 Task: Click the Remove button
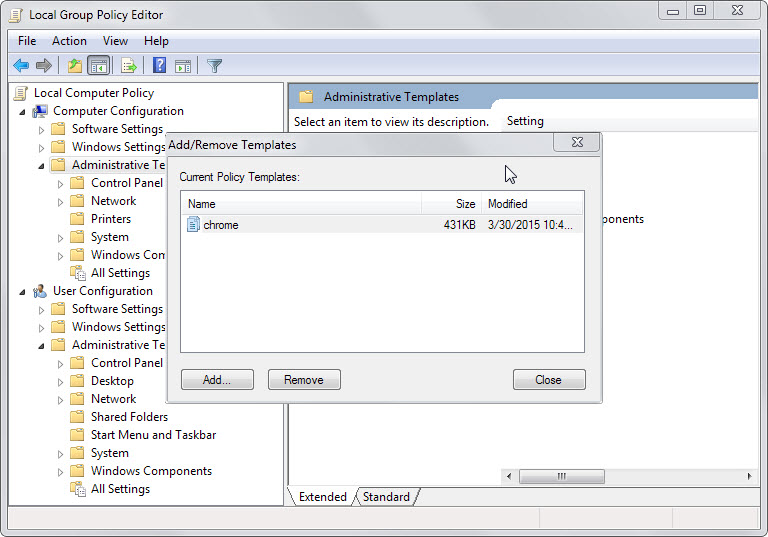click(304, 380)
